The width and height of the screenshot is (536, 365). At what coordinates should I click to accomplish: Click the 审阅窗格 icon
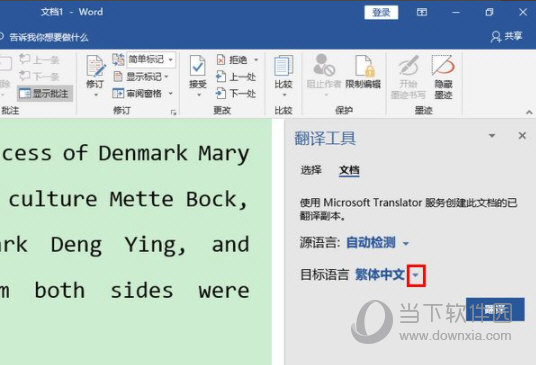click(x=118, y=93)
